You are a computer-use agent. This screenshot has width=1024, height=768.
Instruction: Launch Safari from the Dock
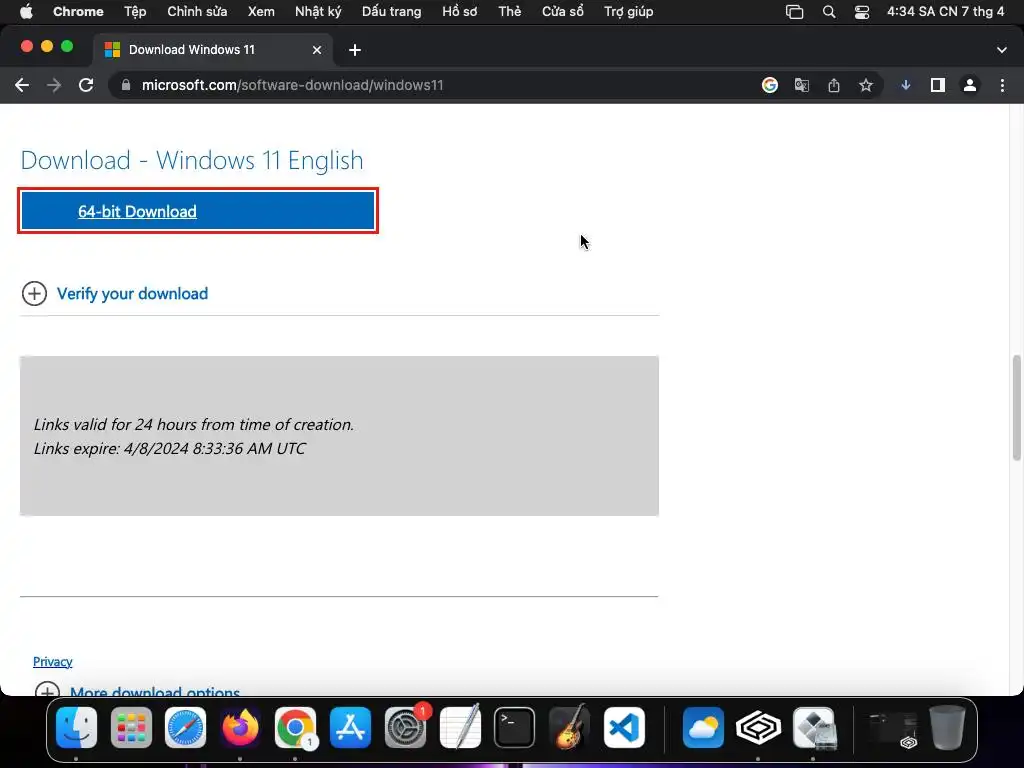click(185, 727)
